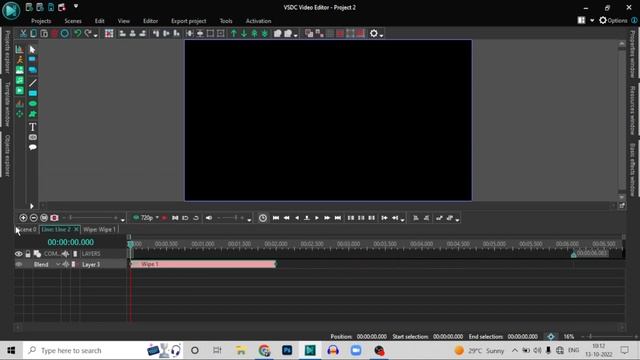Open the Projects explorer side panel
This screenshot has height=360, width=640.
click(7, 52)
